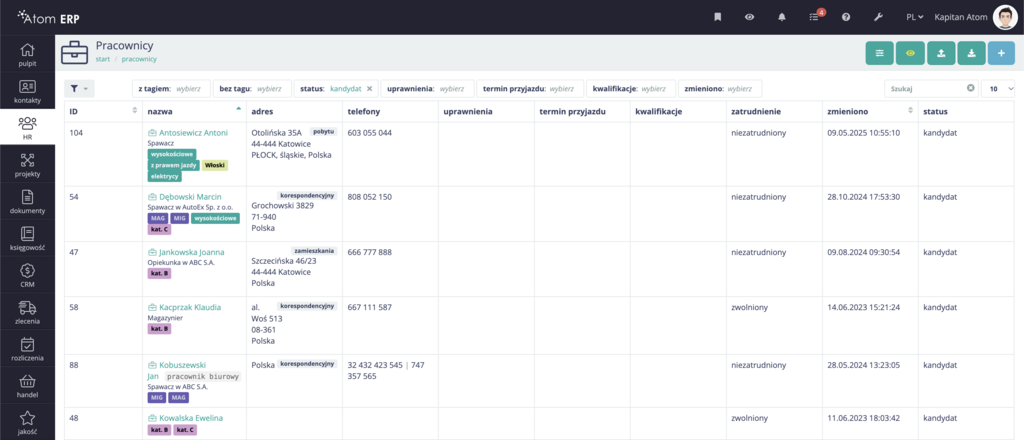Remove the kandydat status filter
Viewport: 1024px width, 440px height.
coord(369,88)
